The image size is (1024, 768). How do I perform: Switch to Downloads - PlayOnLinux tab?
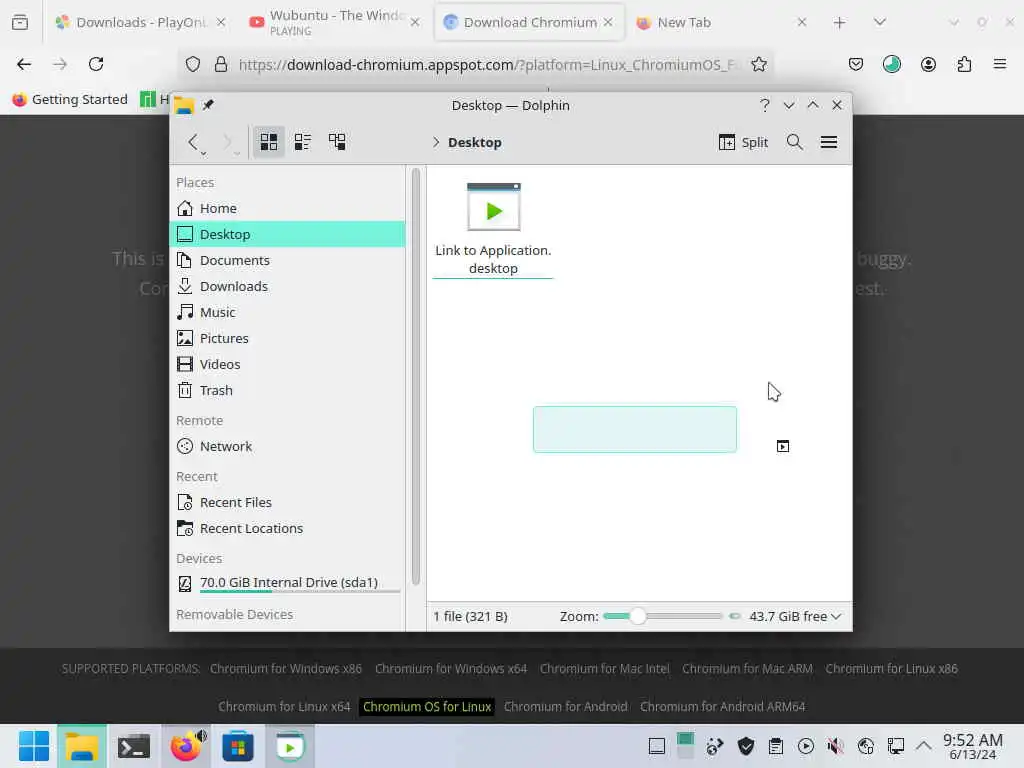(140, 22)
